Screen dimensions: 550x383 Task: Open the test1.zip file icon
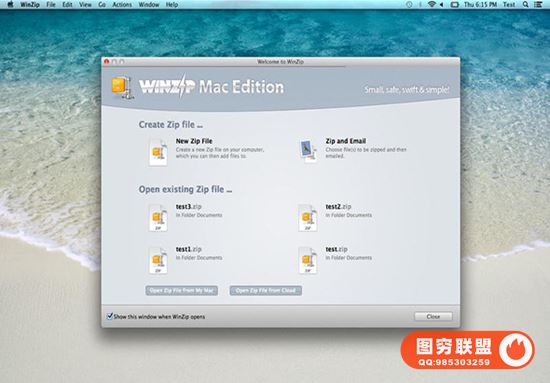[158, 261]
